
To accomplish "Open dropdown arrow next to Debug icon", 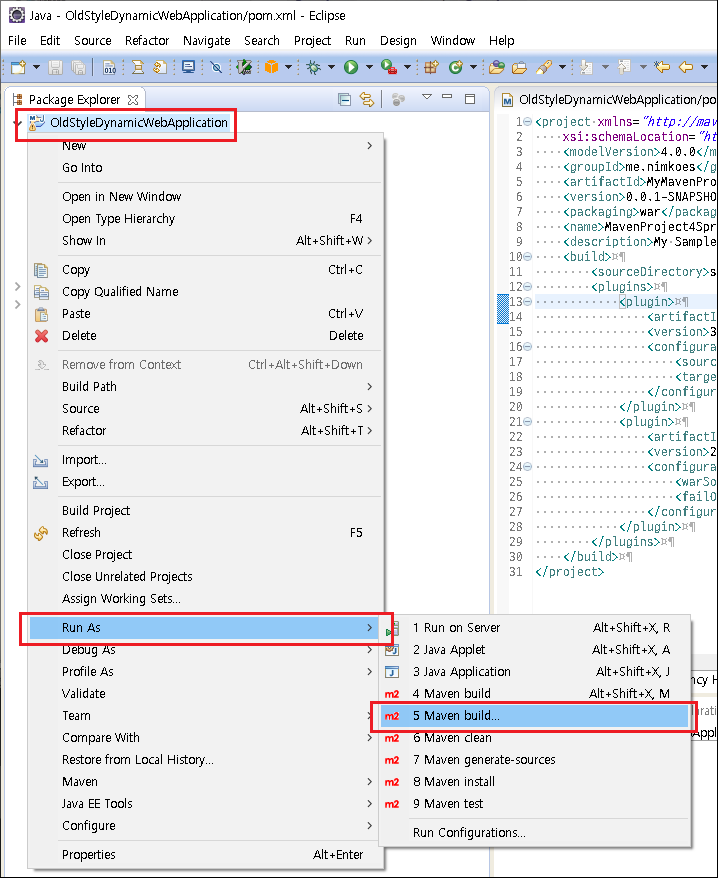I will coord(331,68).
